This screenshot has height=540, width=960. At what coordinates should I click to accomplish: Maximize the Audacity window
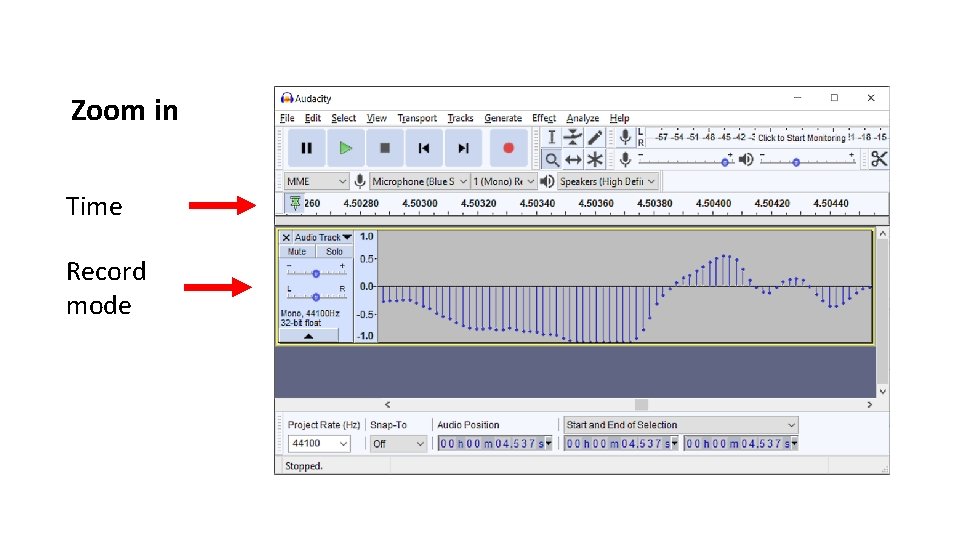(x=834, y=98)
